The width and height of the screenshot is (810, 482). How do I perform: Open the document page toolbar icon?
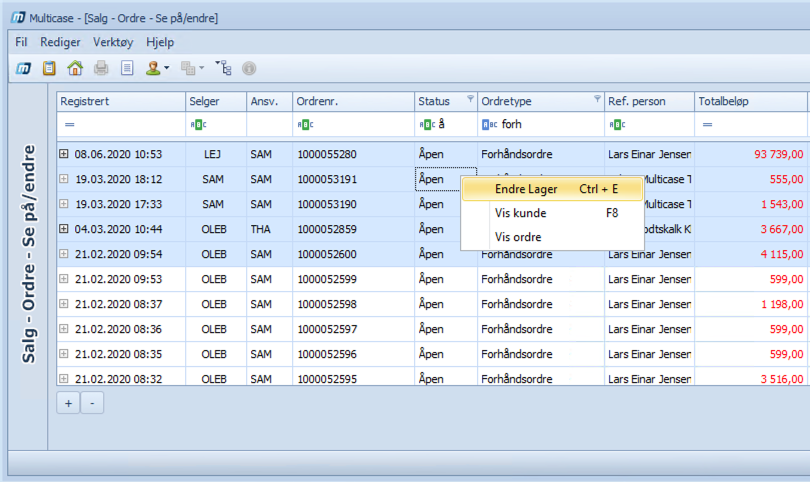pos(127,68)
